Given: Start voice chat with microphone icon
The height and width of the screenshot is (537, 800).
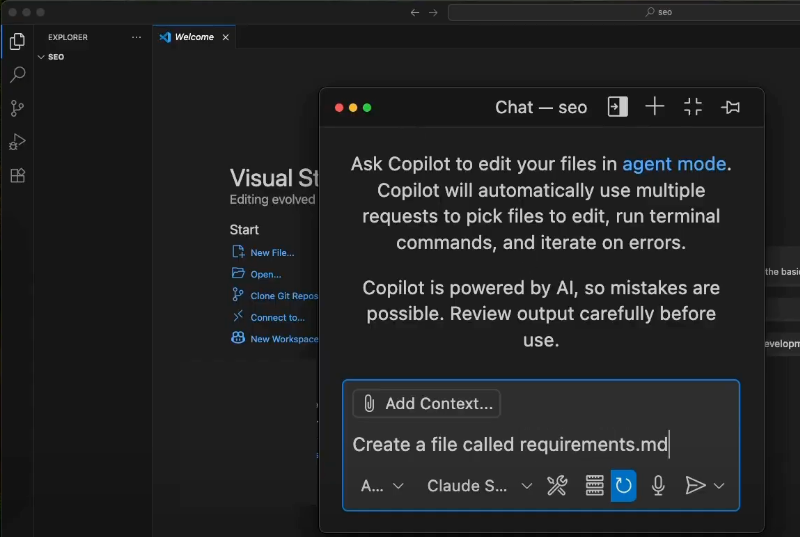Looking at the screenshot, I should point(658,486).
